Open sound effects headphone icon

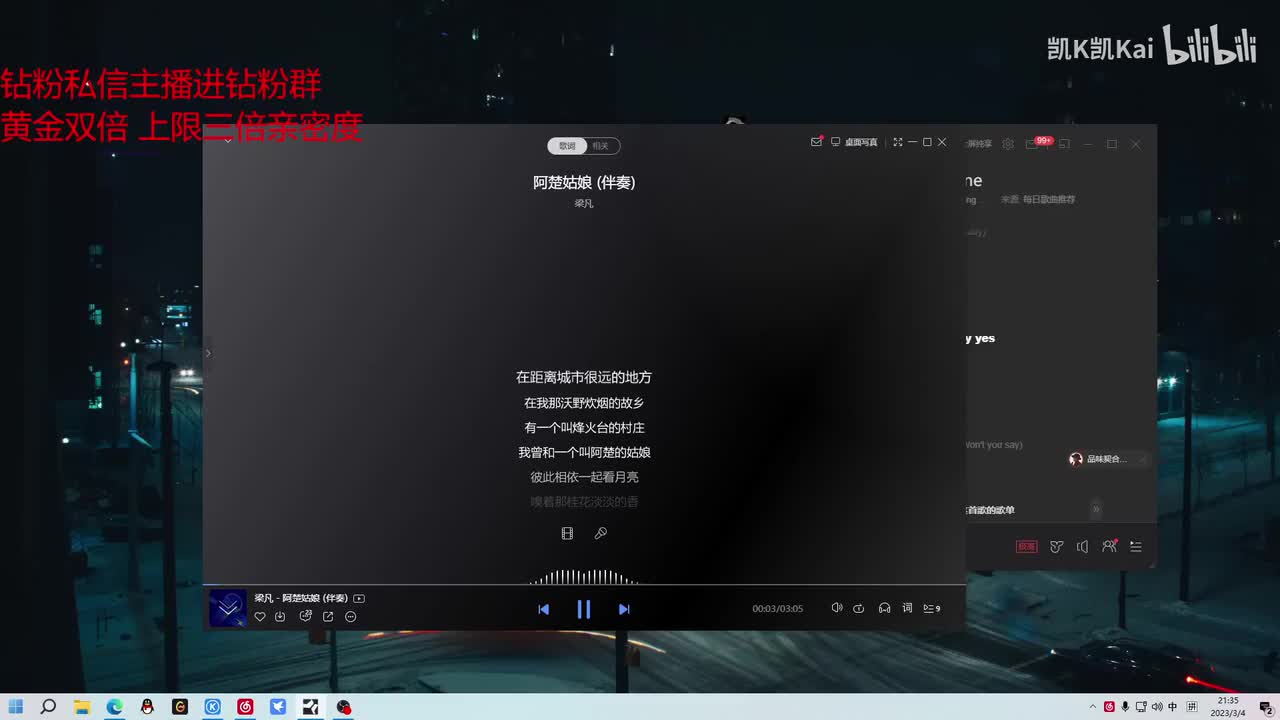pyautogui.click(x=884, y=608)
